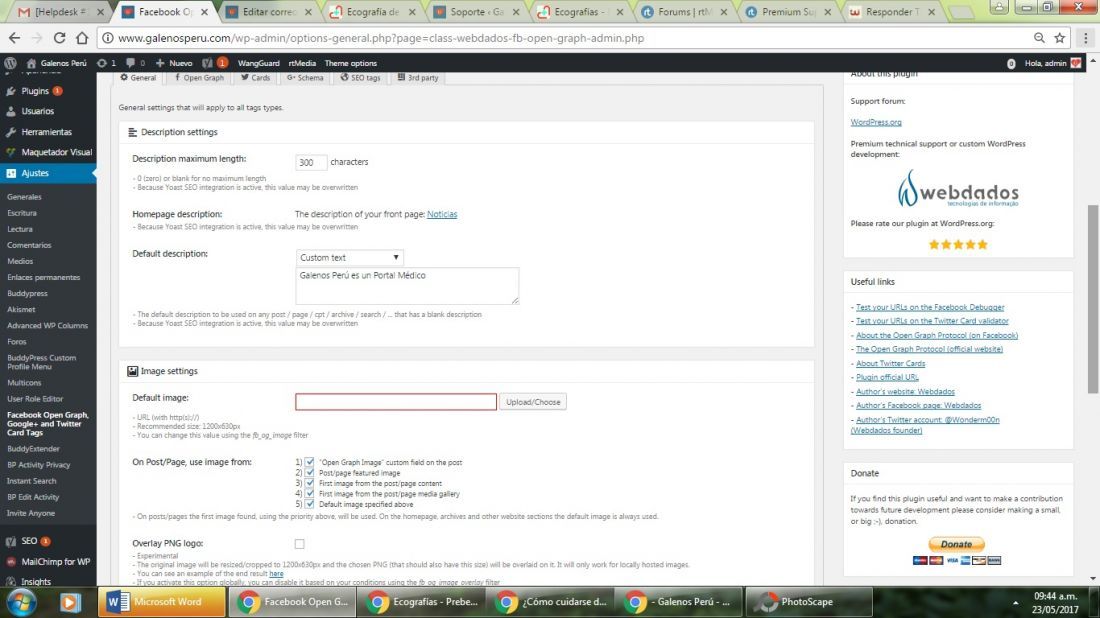This screenshot has width=1100, height=618.
Task: Click the Donate PayPal button
Action: pos(957,544)
